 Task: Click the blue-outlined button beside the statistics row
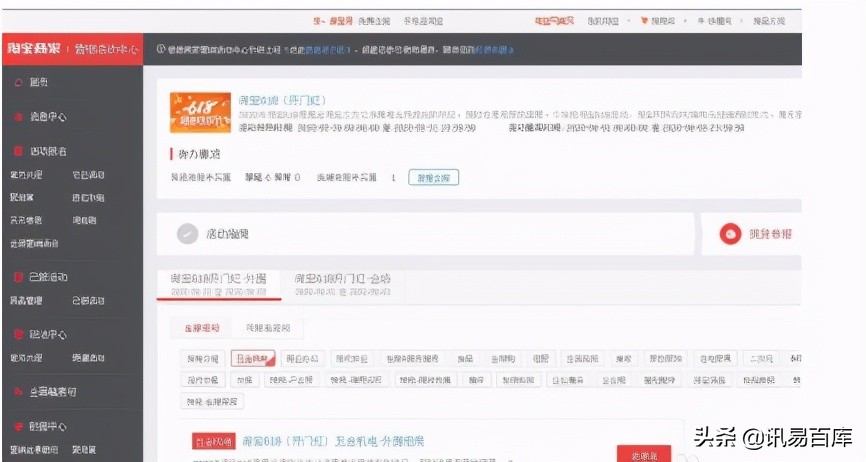tap(434, 178)
